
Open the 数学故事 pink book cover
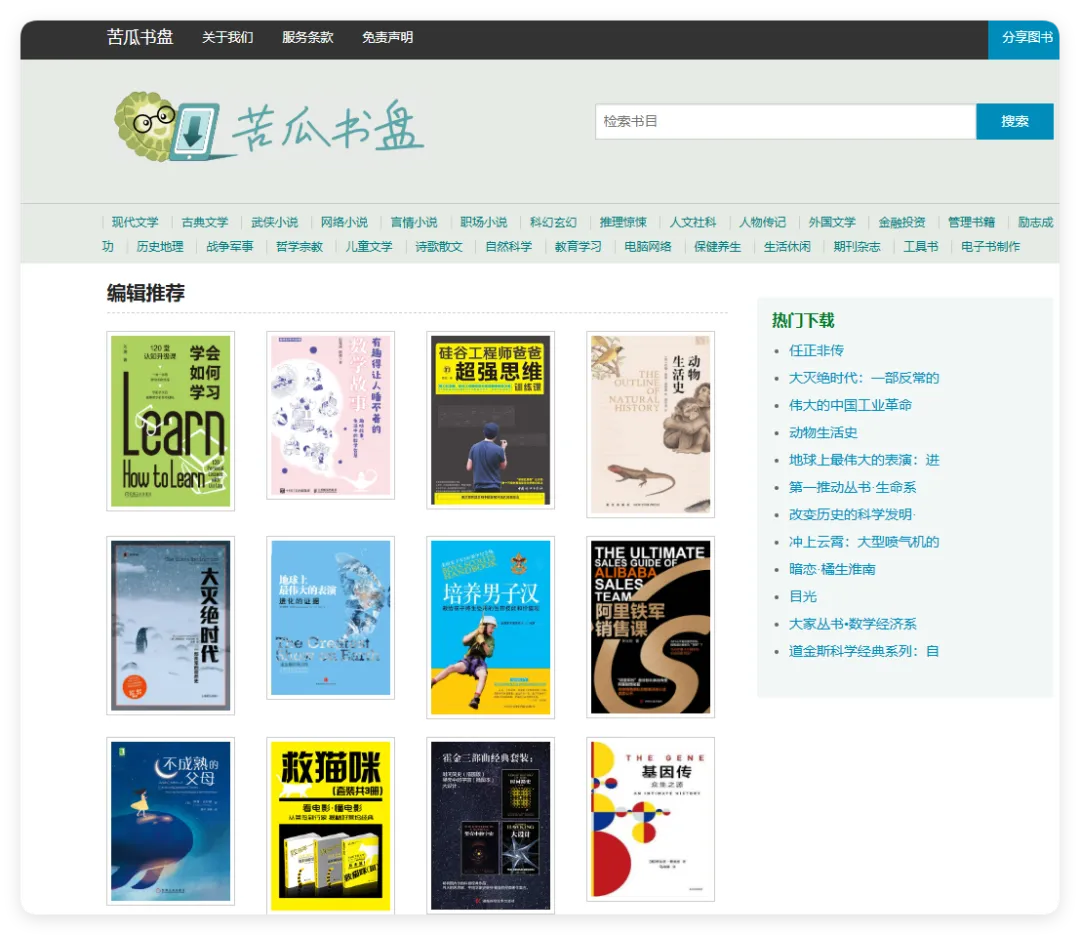click(x=331, y=415)
